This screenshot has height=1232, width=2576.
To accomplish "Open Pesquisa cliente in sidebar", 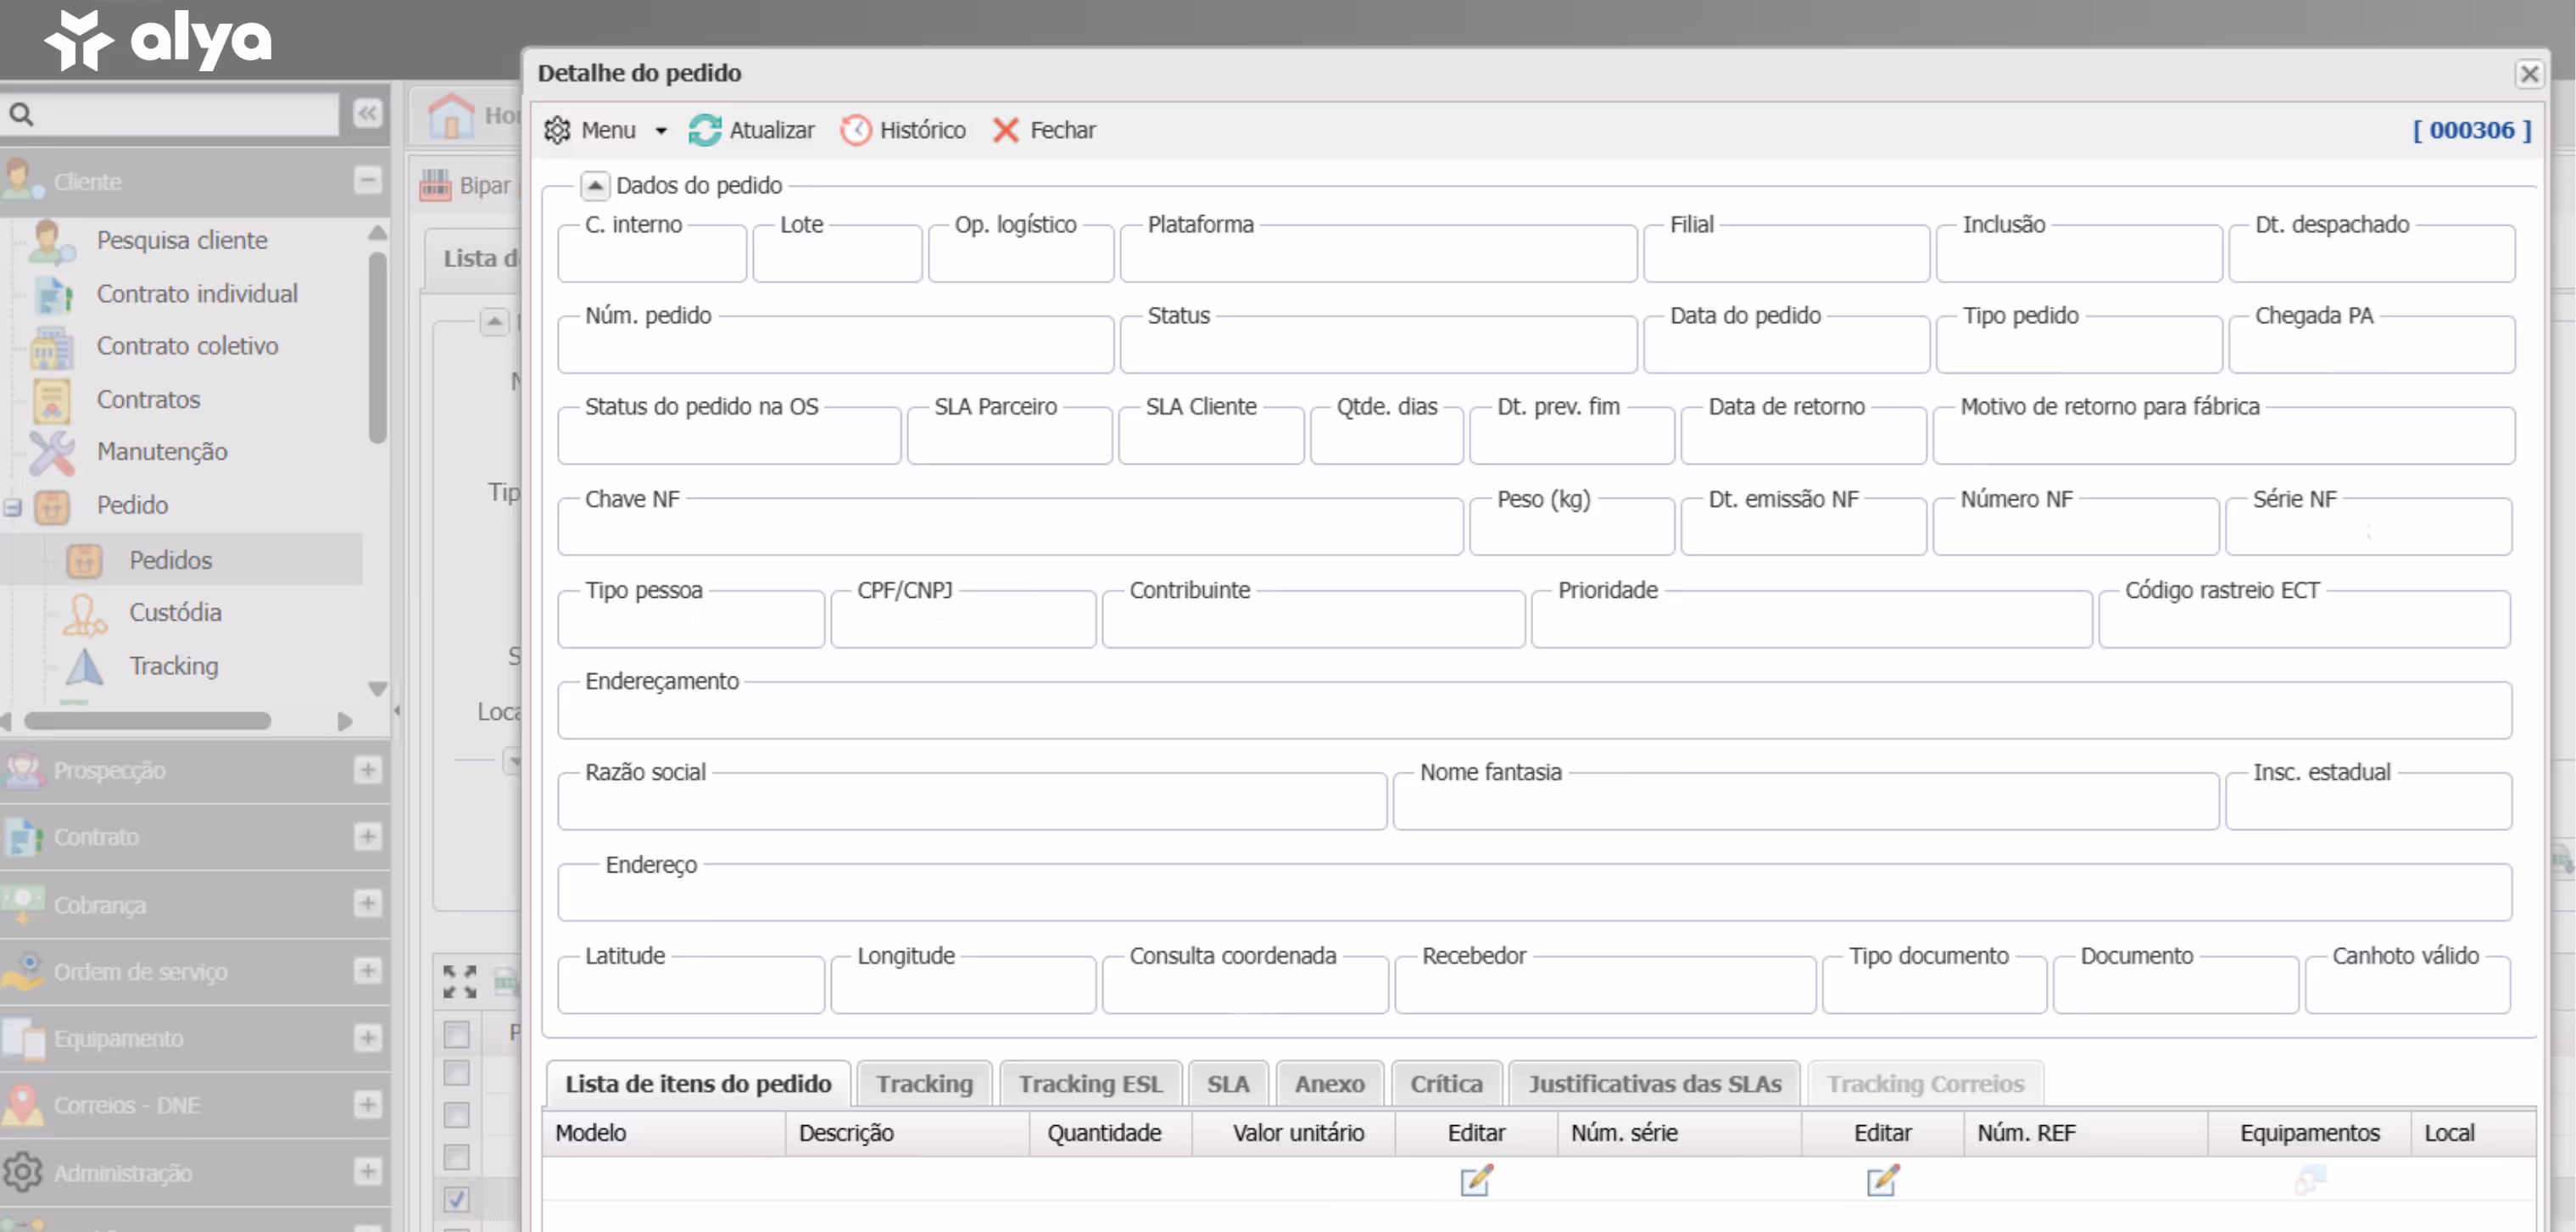I will (x=181, y=240).
